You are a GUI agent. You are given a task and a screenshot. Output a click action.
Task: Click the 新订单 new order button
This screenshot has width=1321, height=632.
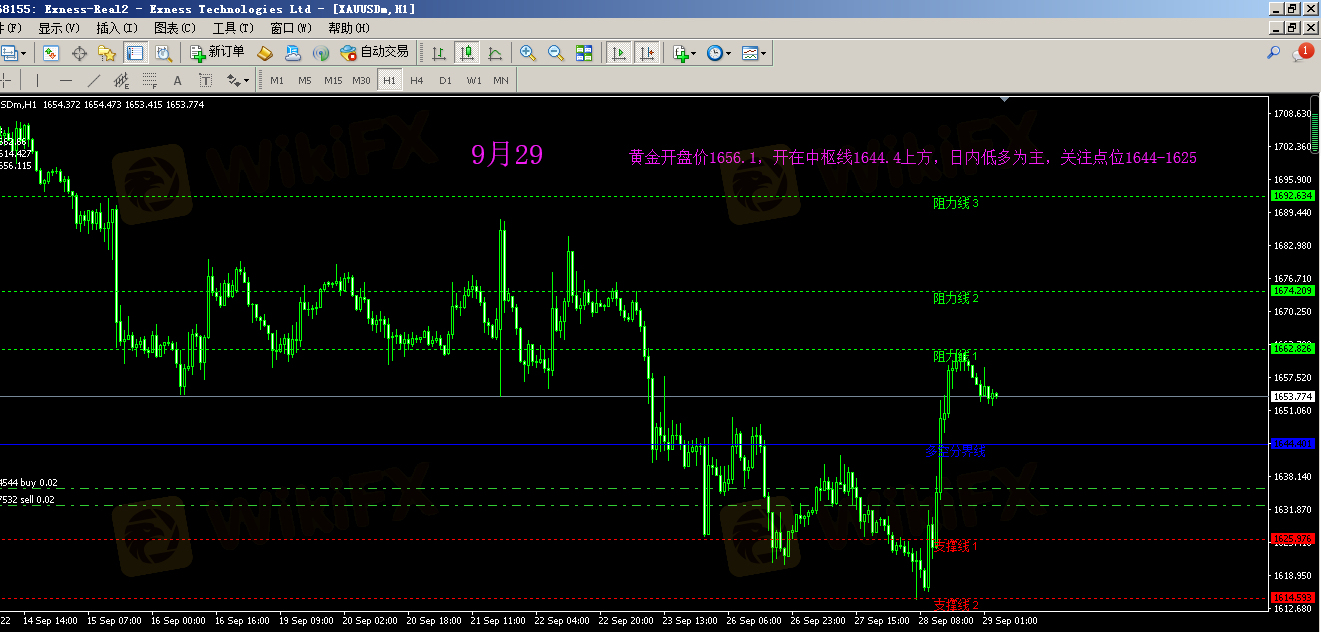217,53
